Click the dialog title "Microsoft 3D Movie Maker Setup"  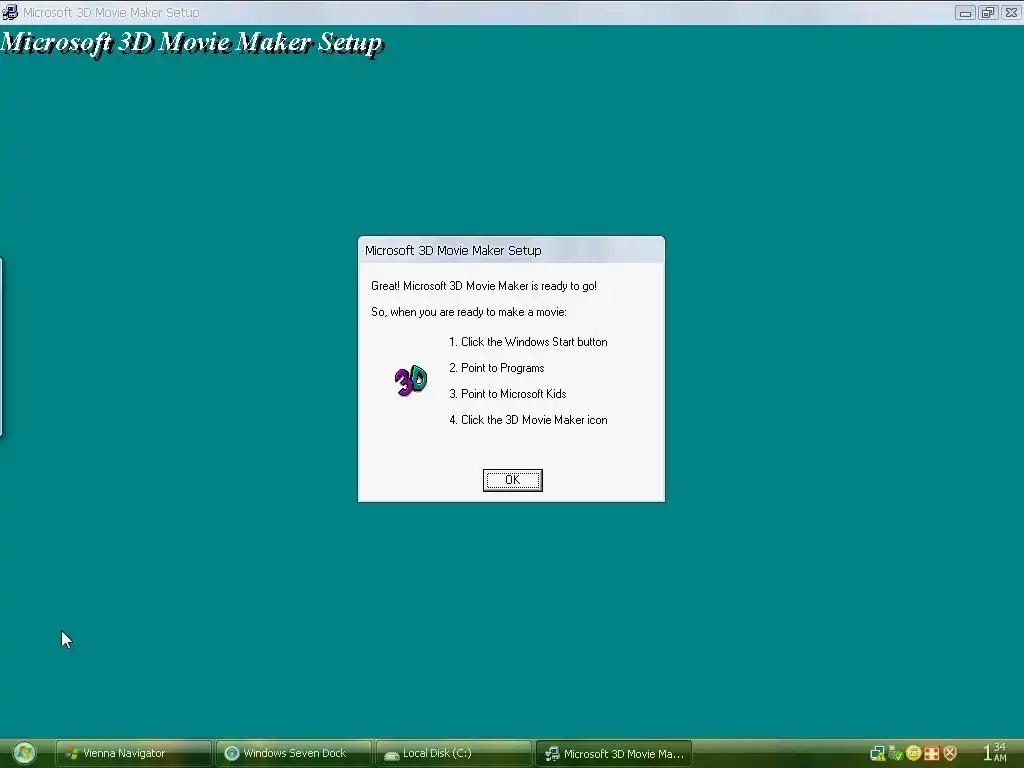(x=453, y=251)
